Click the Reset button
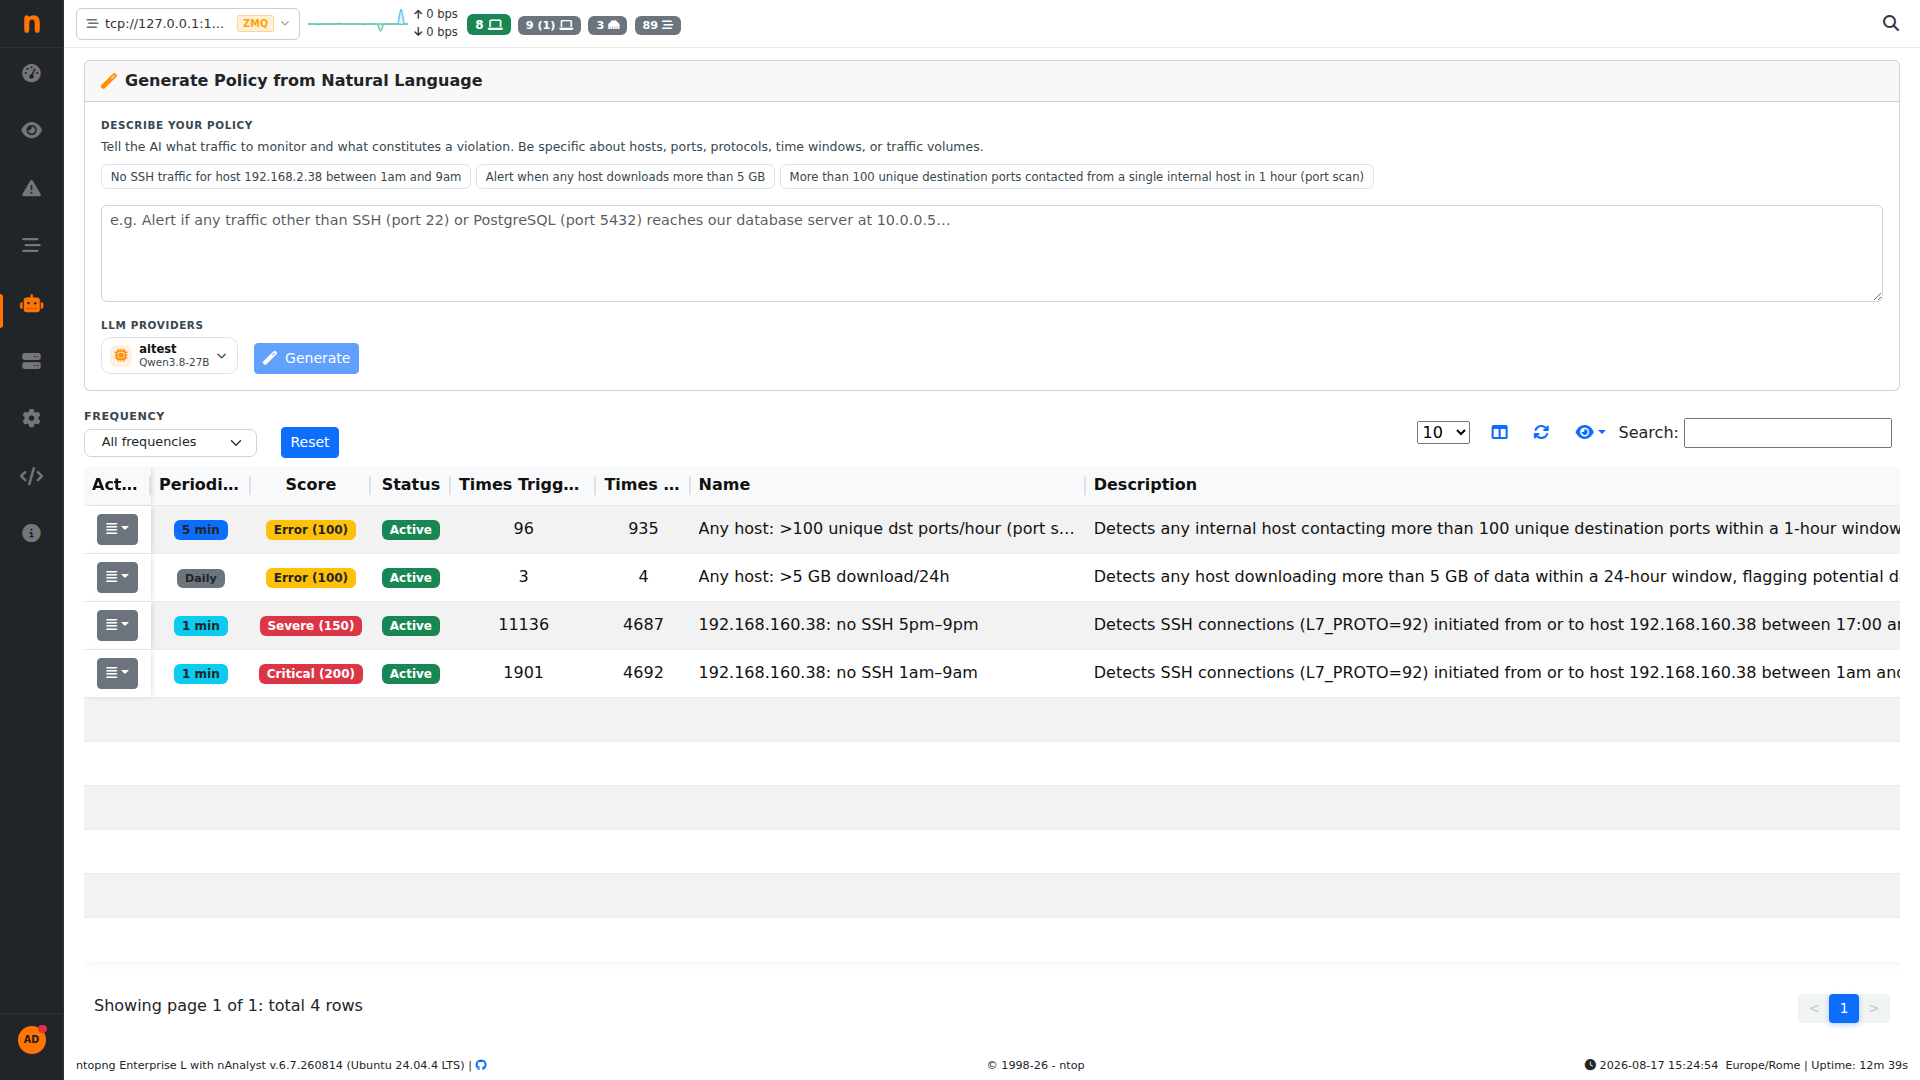 tap(309, 442)
